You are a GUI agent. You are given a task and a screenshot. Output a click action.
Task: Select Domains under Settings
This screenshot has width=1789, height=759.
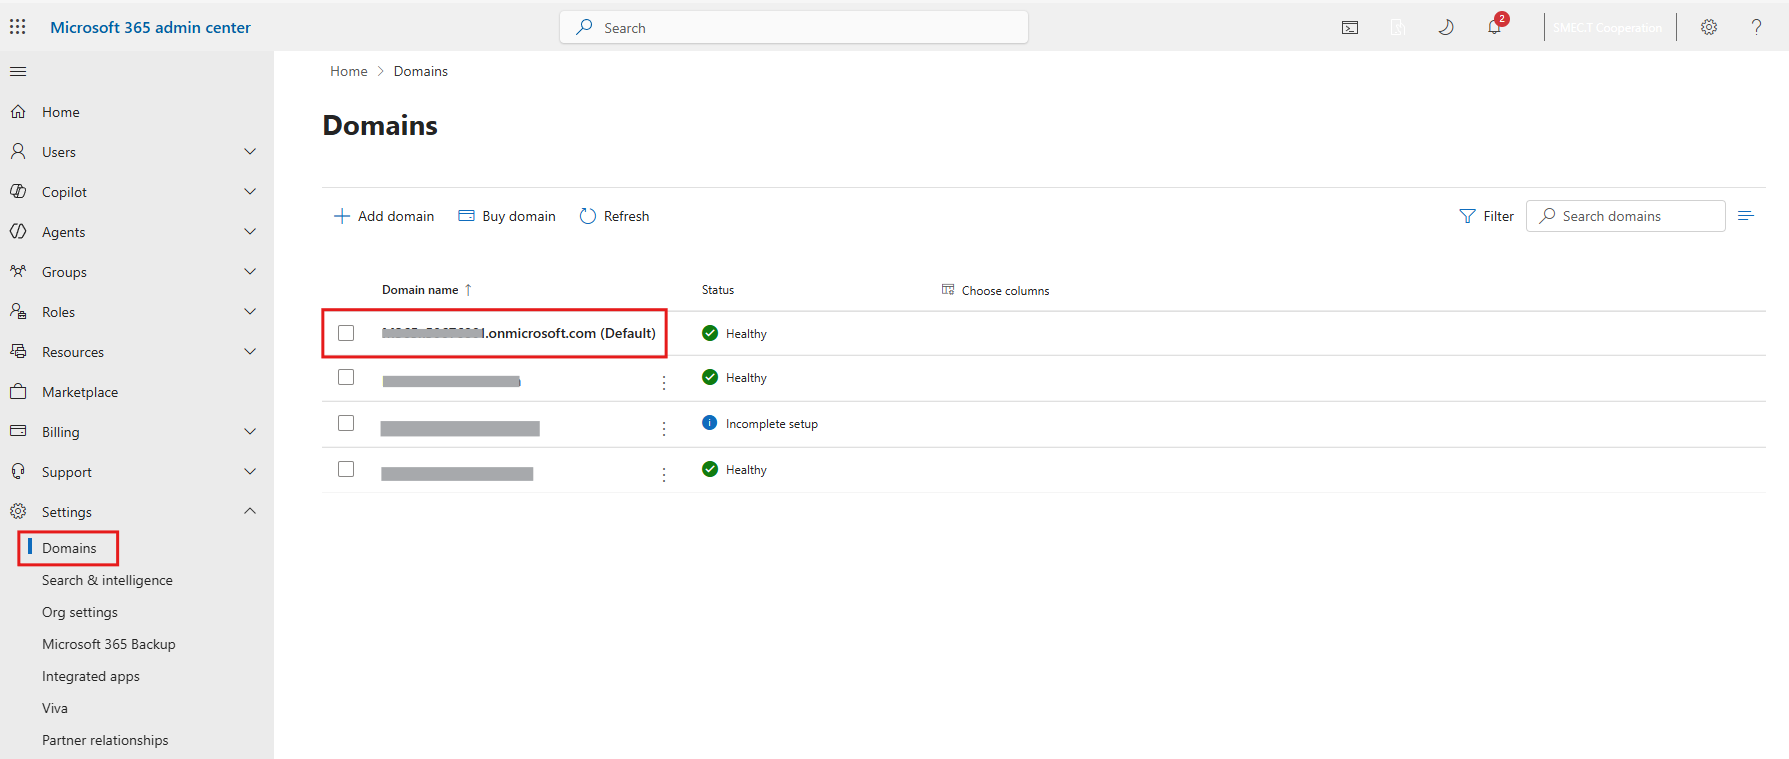pos(69,548)
